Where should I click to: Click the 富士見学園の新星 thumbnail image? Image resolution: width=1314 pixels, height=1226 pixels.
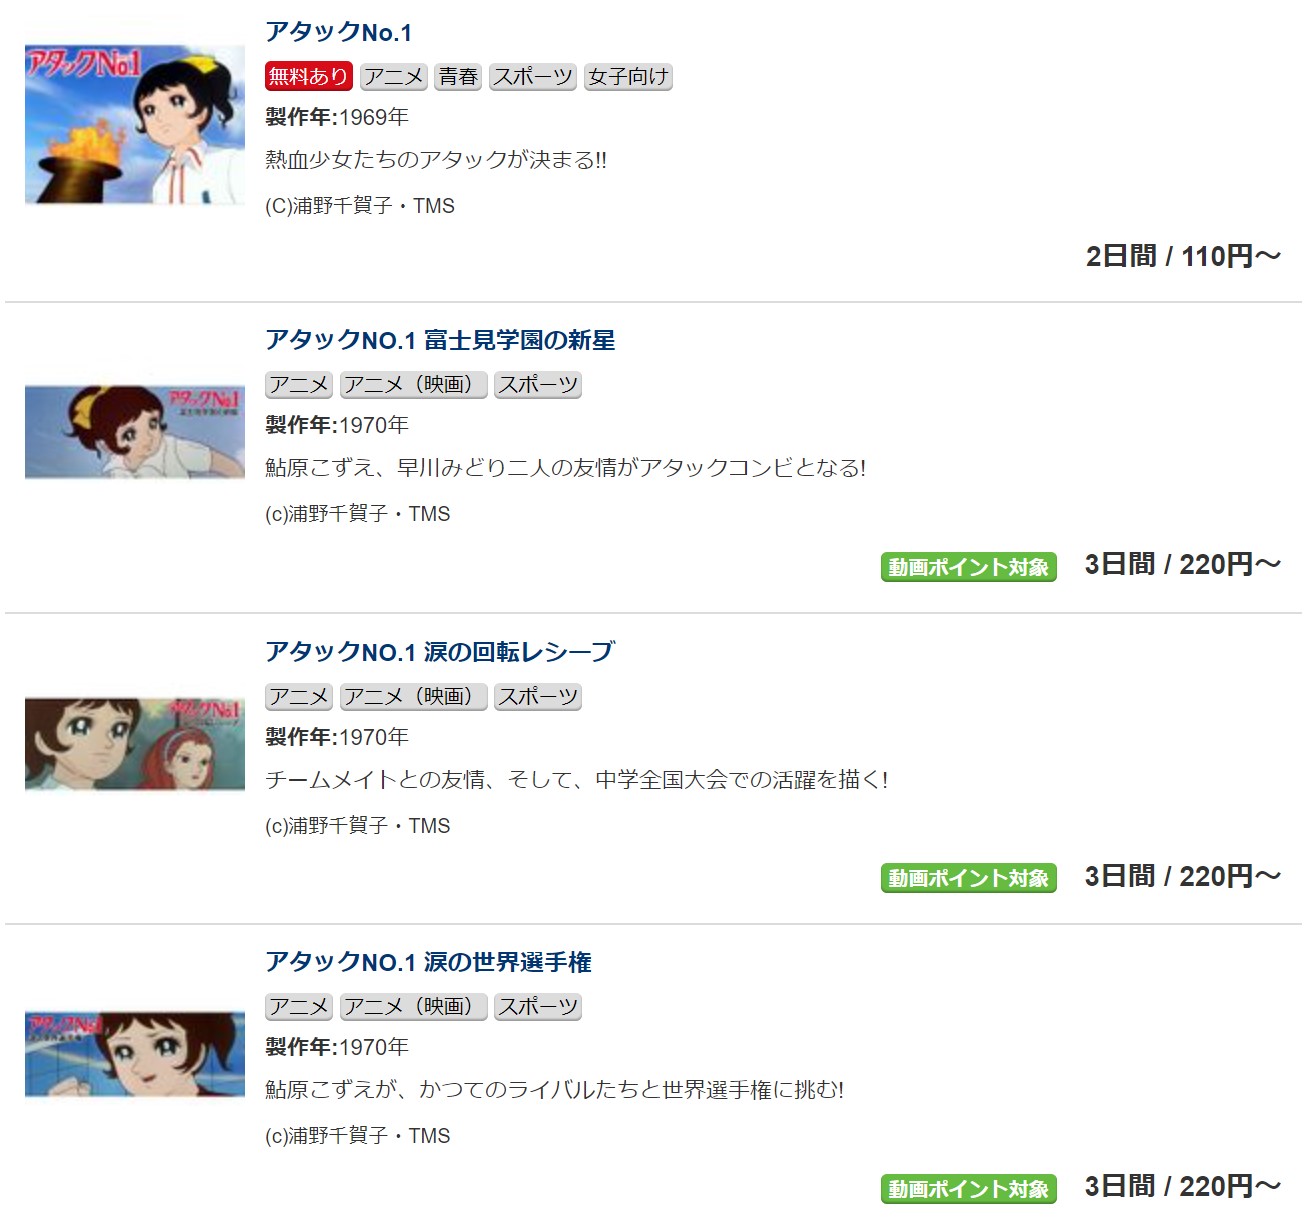(135, 432)
